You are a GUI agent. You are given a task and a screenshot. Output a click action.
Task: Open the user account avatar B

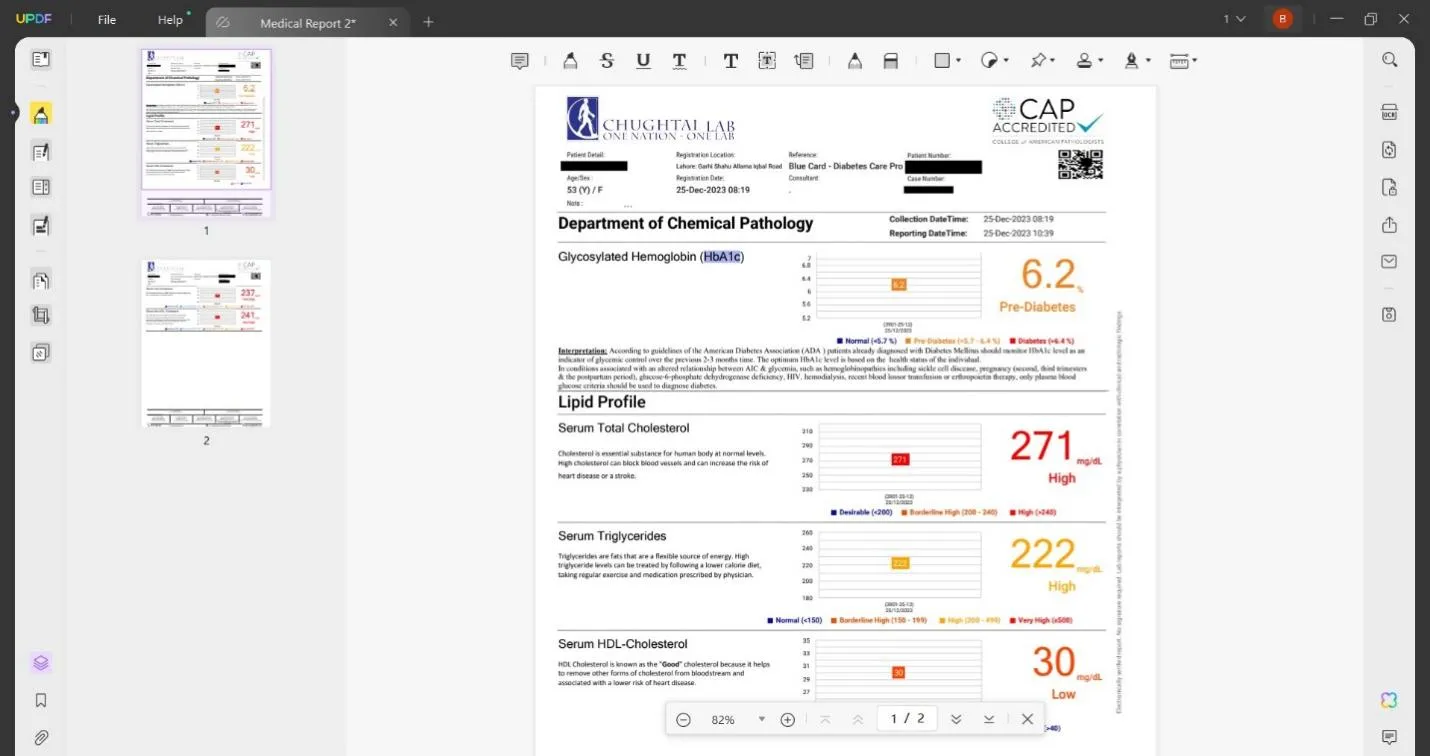pyautogui.click(x=1283, y=19)
